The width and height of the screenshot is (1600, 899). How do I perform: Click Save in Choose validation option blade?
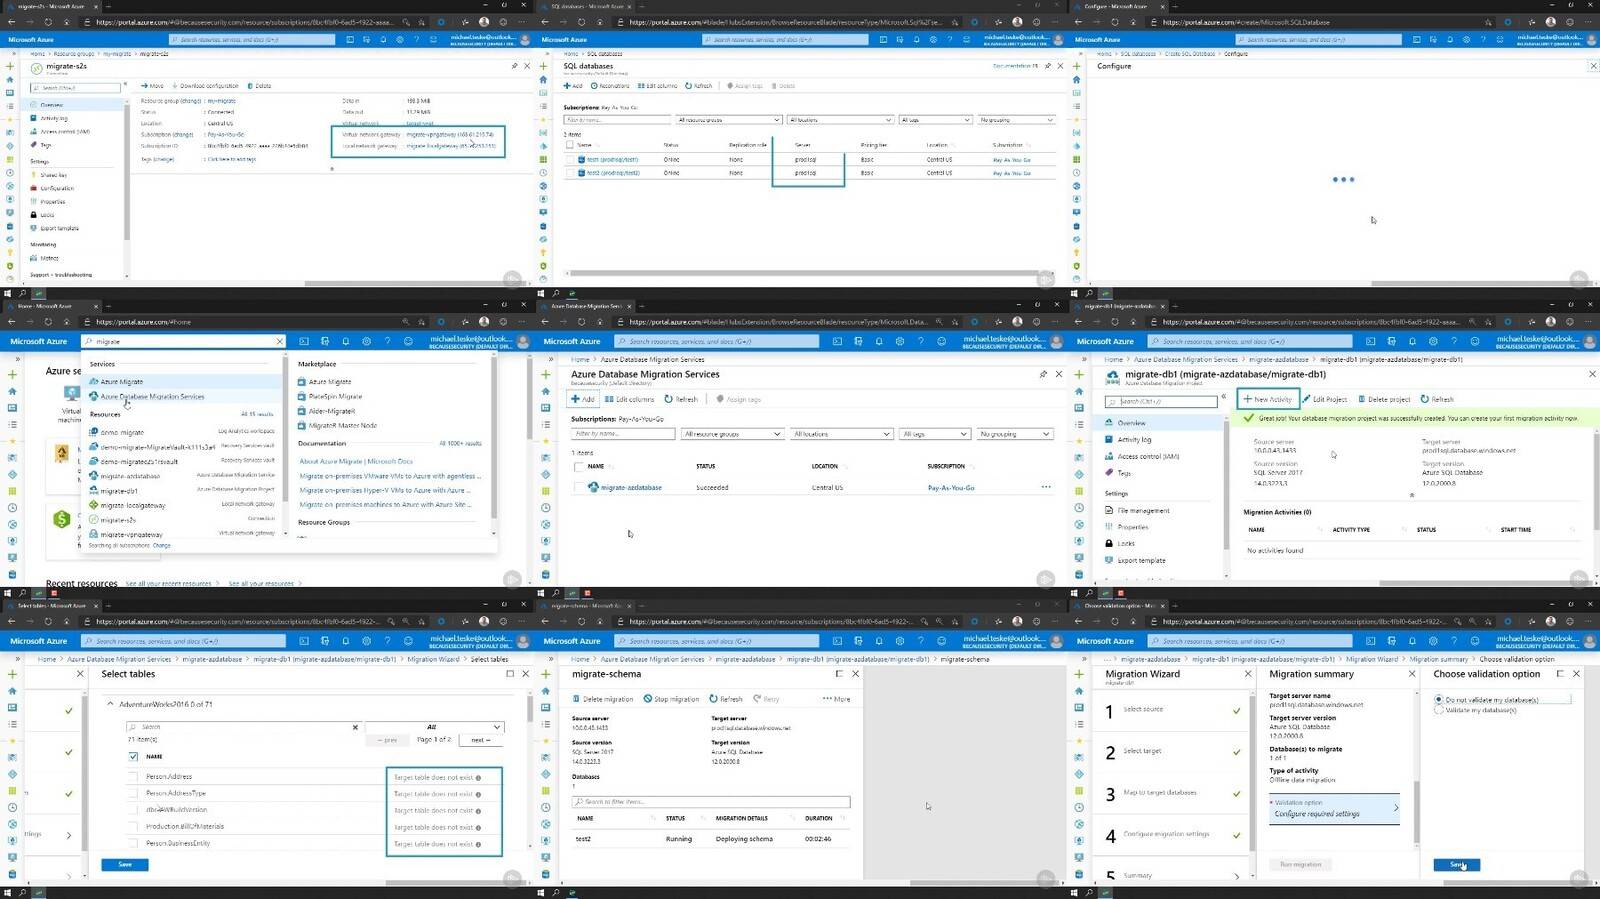[1457, 865]
